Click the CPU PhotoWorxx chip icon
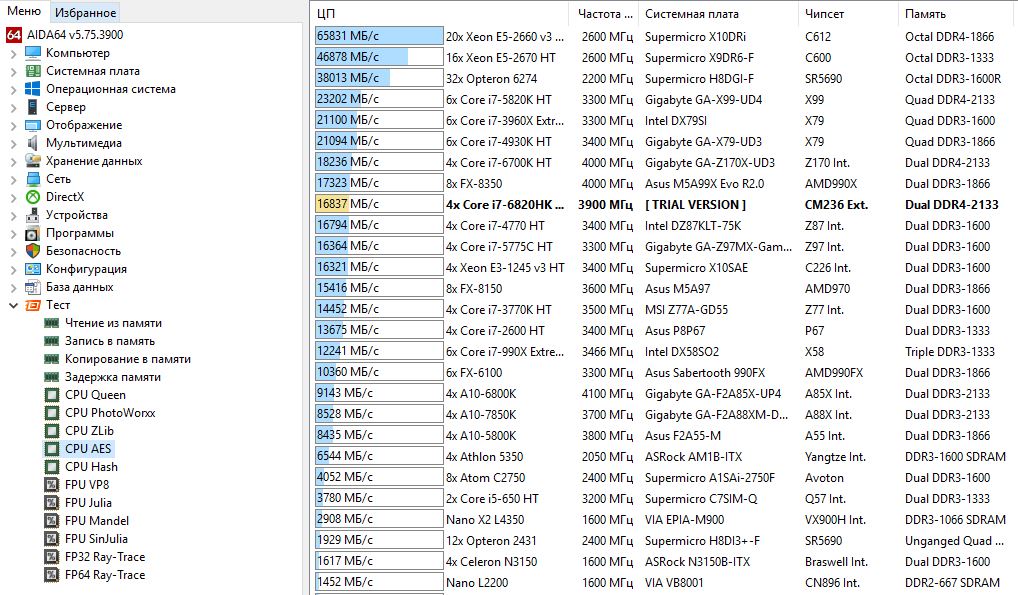The width and height of the screenshot is (1018, 595). [51, 413]
